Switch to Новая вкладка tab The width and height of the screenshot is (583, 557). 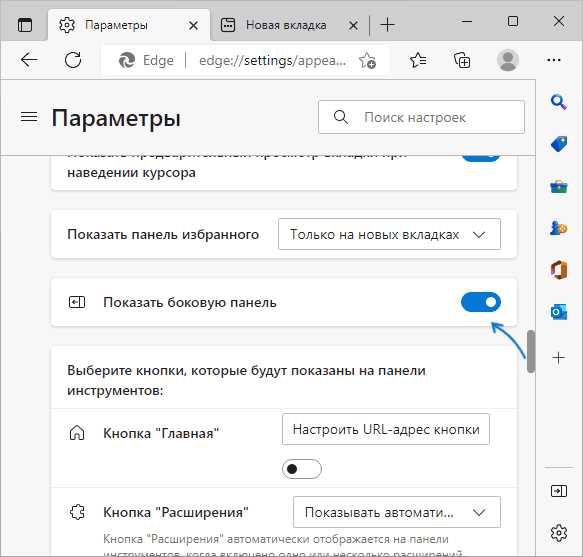(x=286, y=25)
